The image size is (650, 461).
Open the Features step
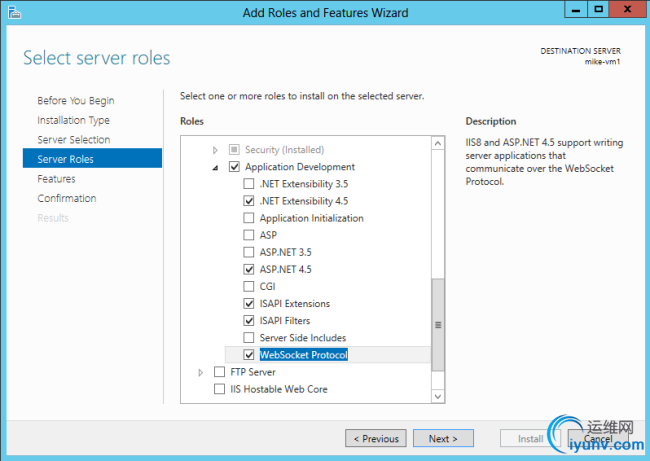56,179
